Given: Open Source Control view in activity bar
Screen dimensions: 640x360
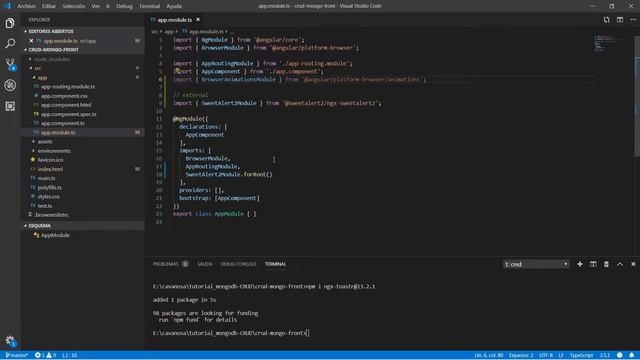Looking at the screenshot, I should click(x=10, y=64).
